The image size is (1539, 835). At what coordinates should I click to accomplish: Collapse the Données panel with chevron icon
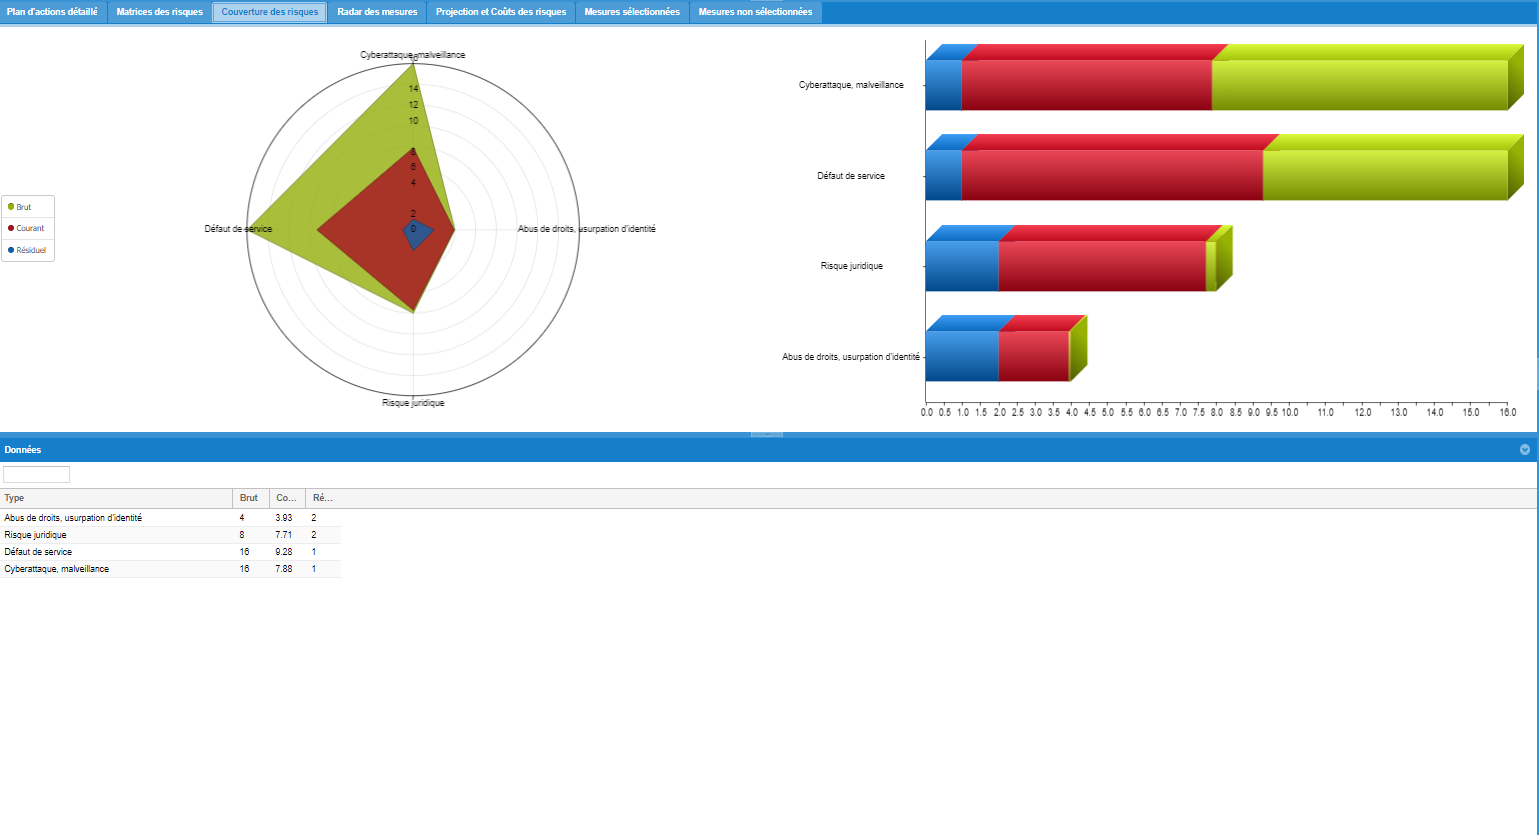point(1524,450)
